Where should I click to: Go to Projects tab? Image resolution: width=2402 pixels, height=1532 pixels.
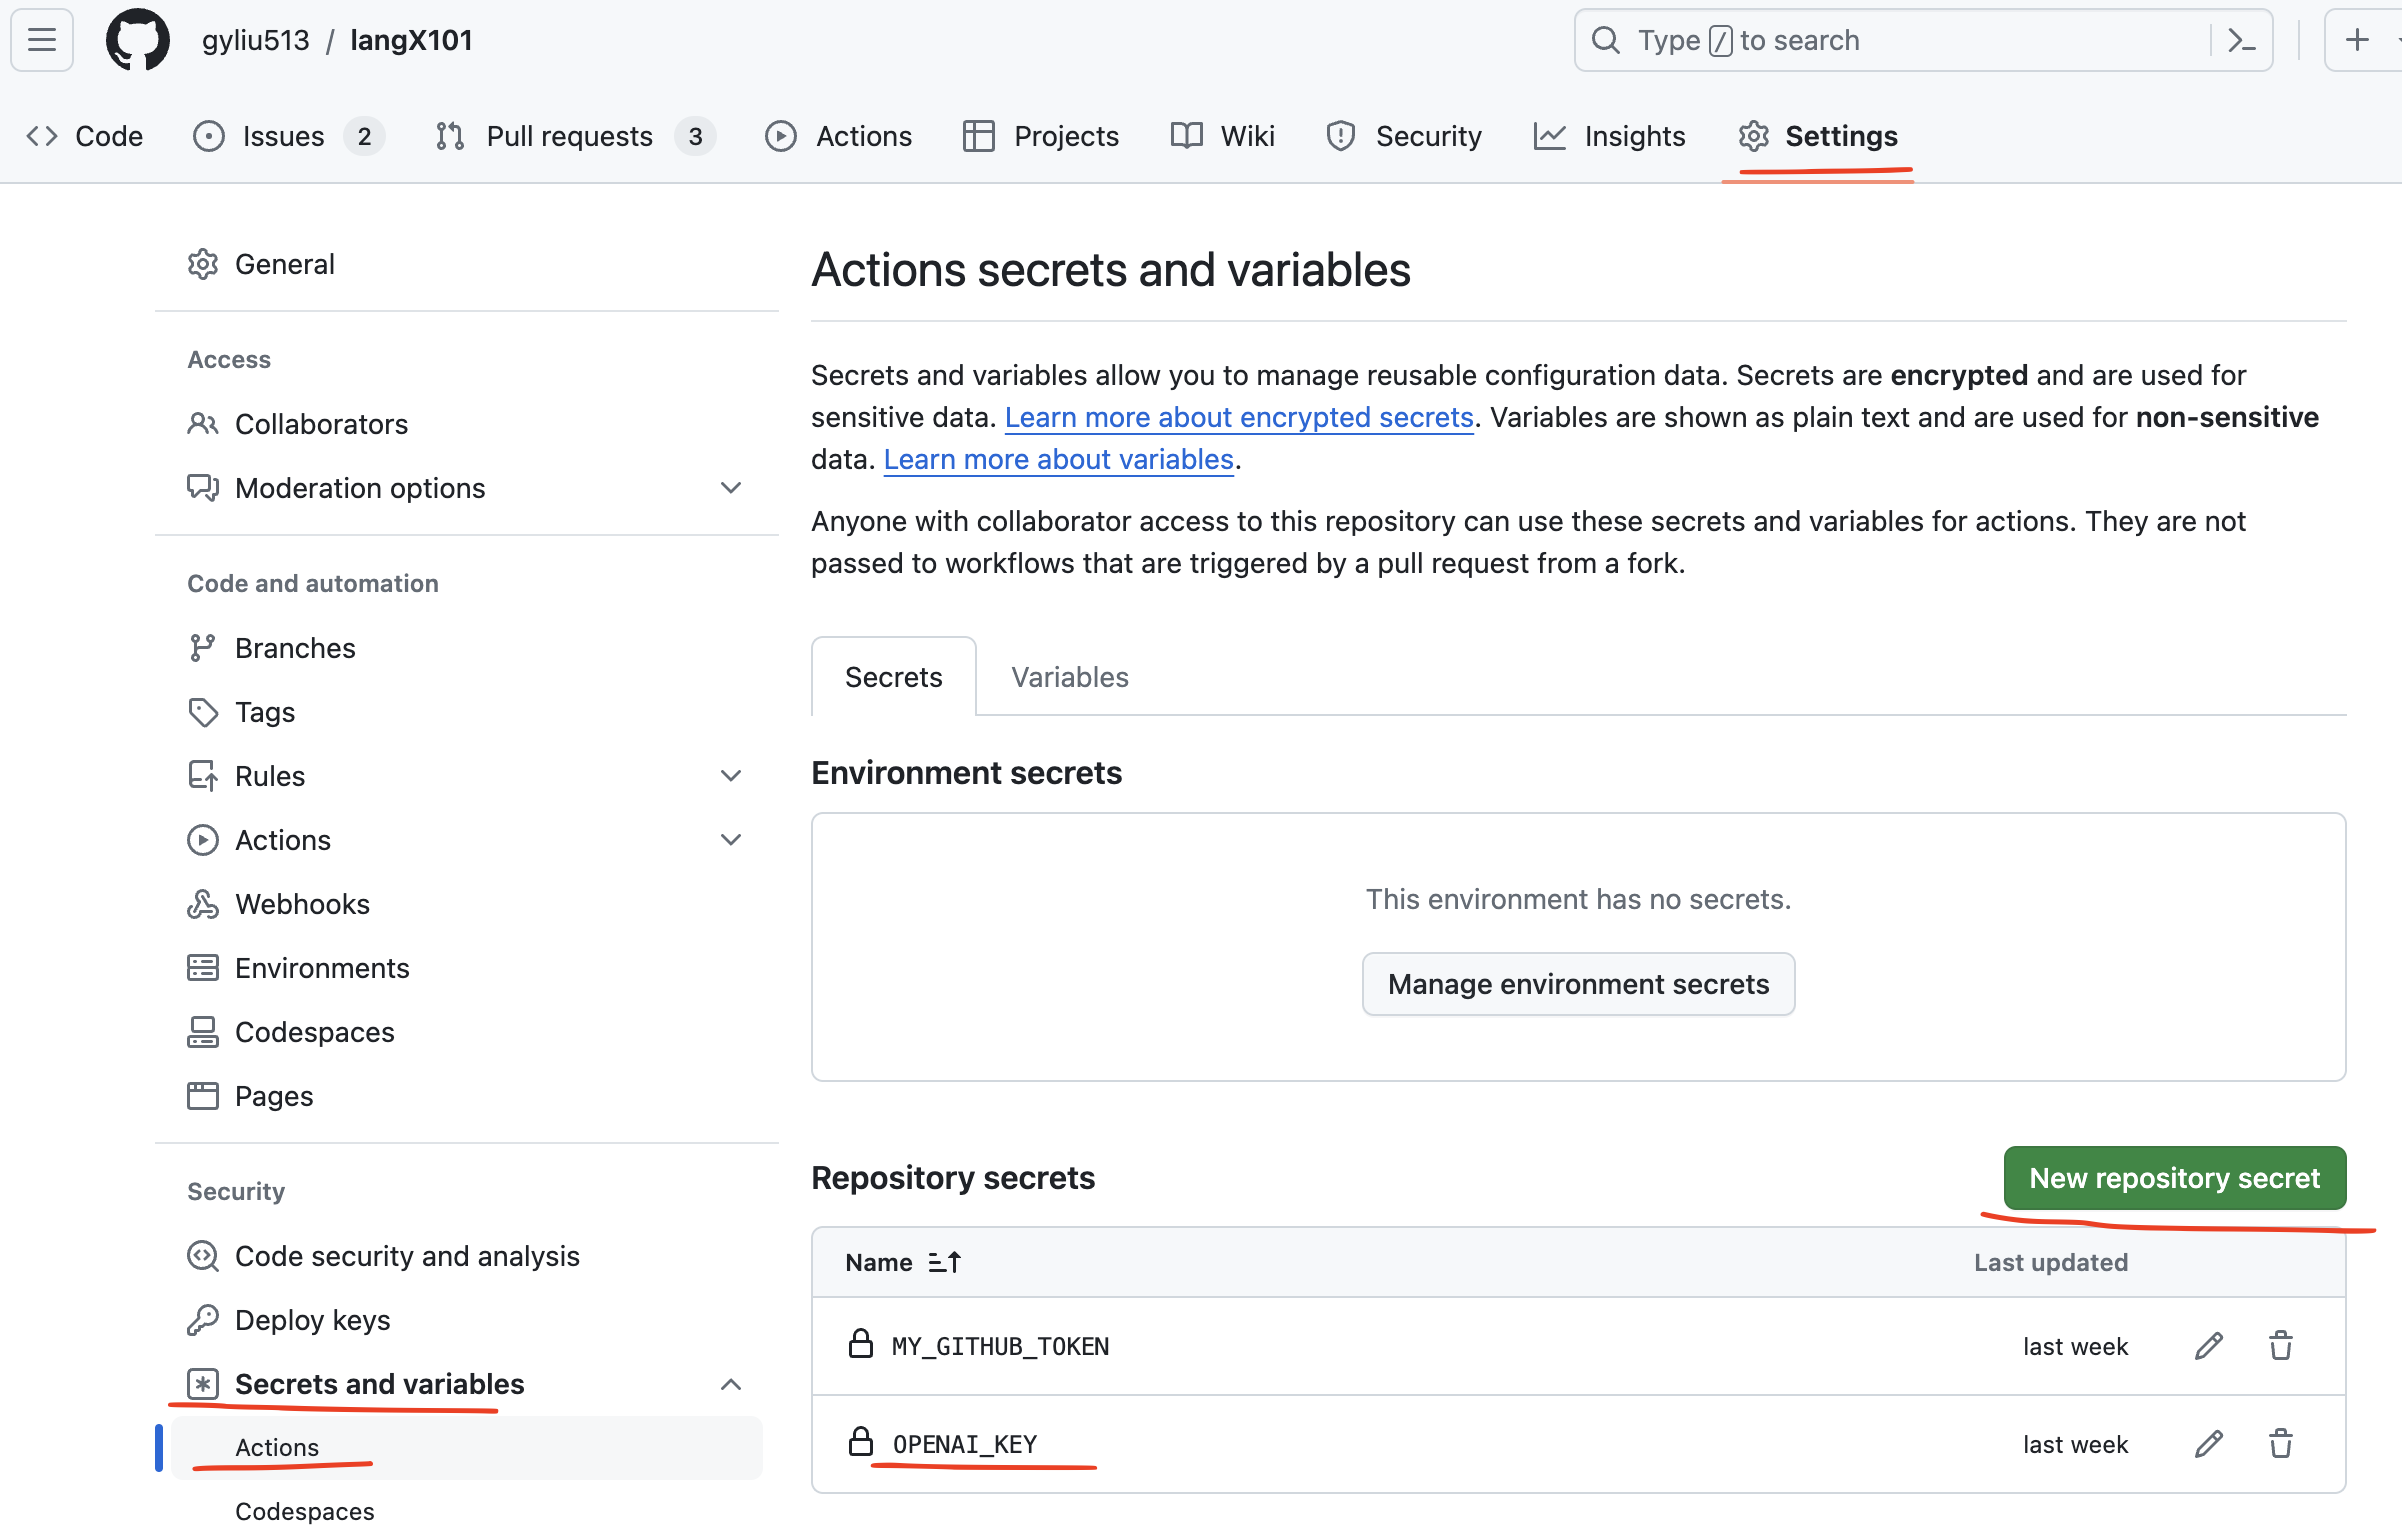(x=1041, y=136)
